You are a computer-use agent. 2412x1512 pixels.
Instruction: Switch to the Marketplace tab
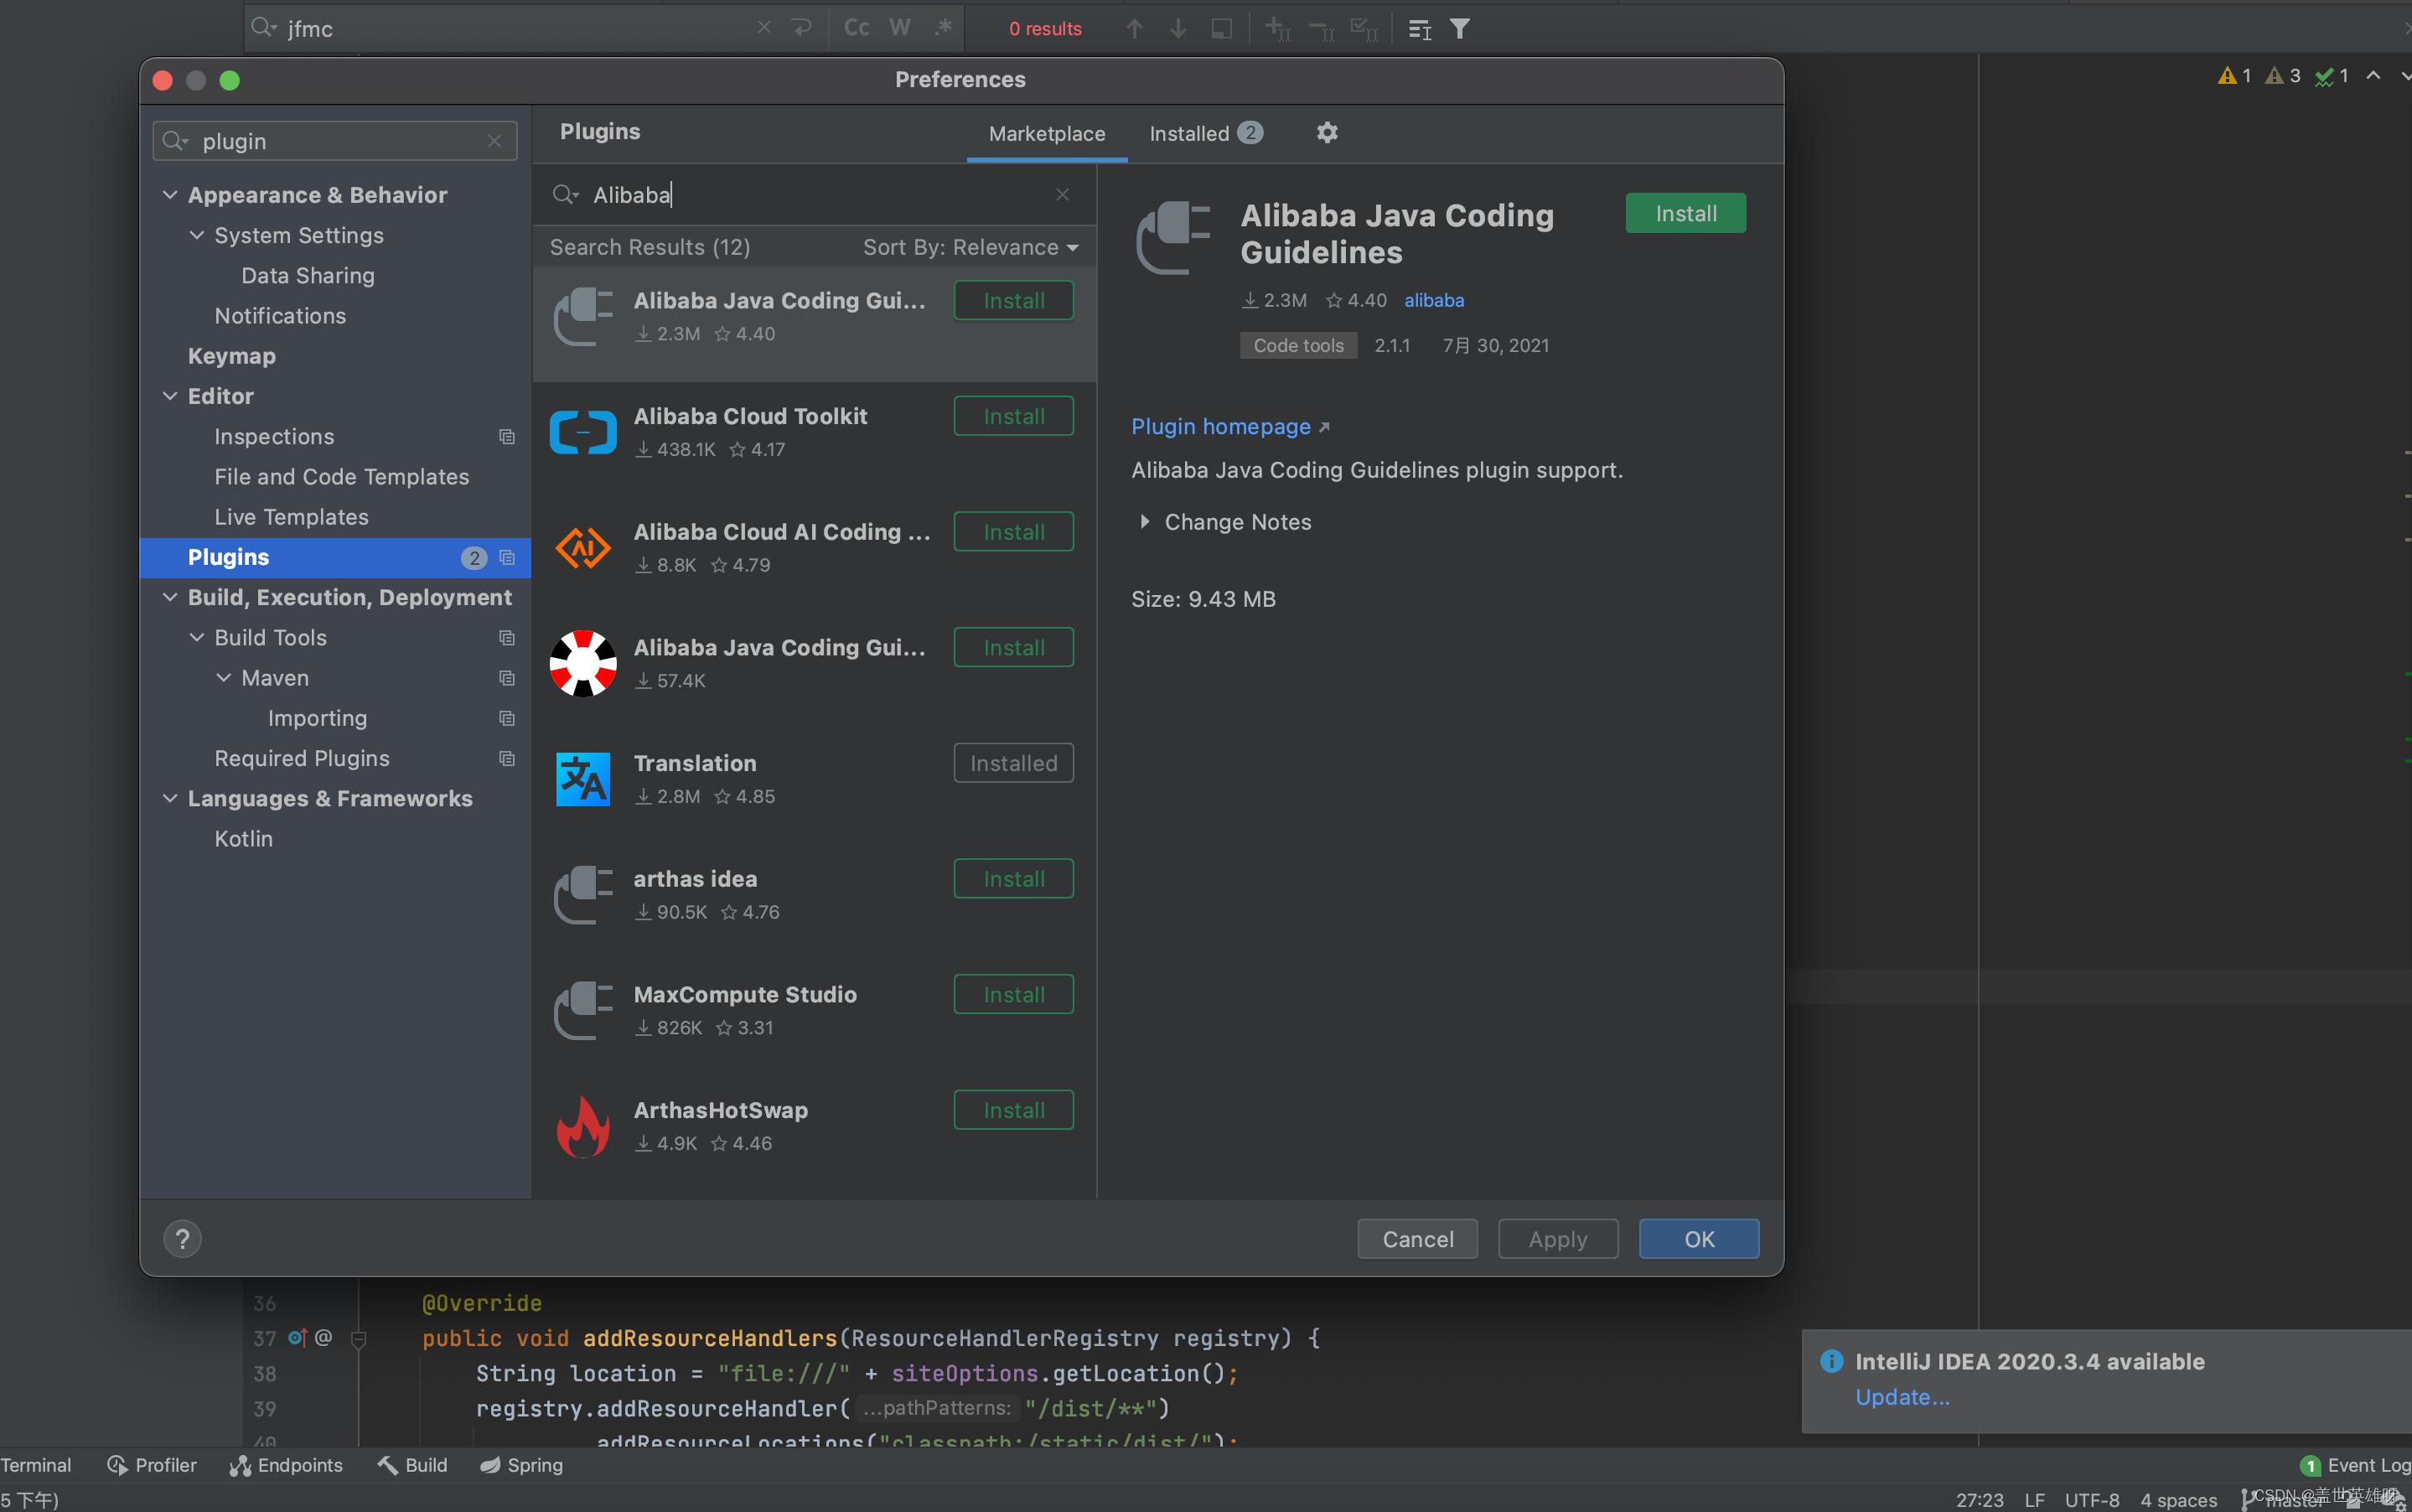[1045, 132]
